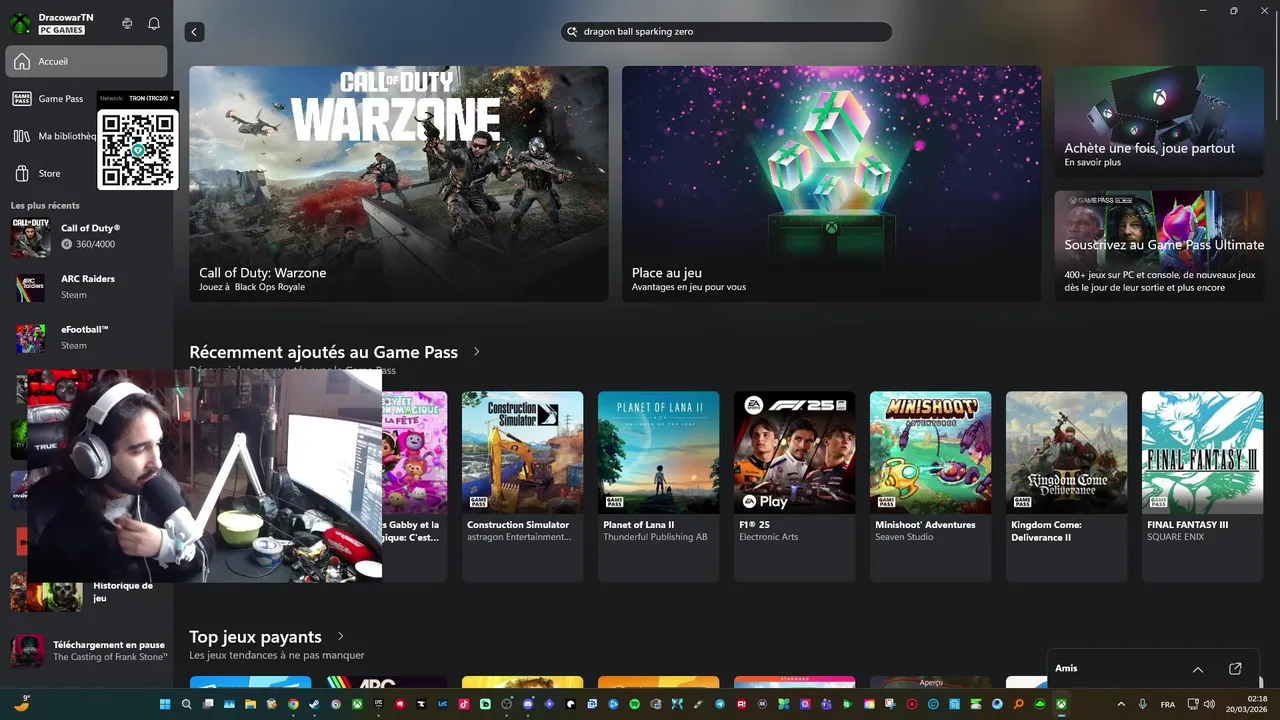Open FINAL FANTASY III game tile
1280x720 pixels.
[1202, 486]
